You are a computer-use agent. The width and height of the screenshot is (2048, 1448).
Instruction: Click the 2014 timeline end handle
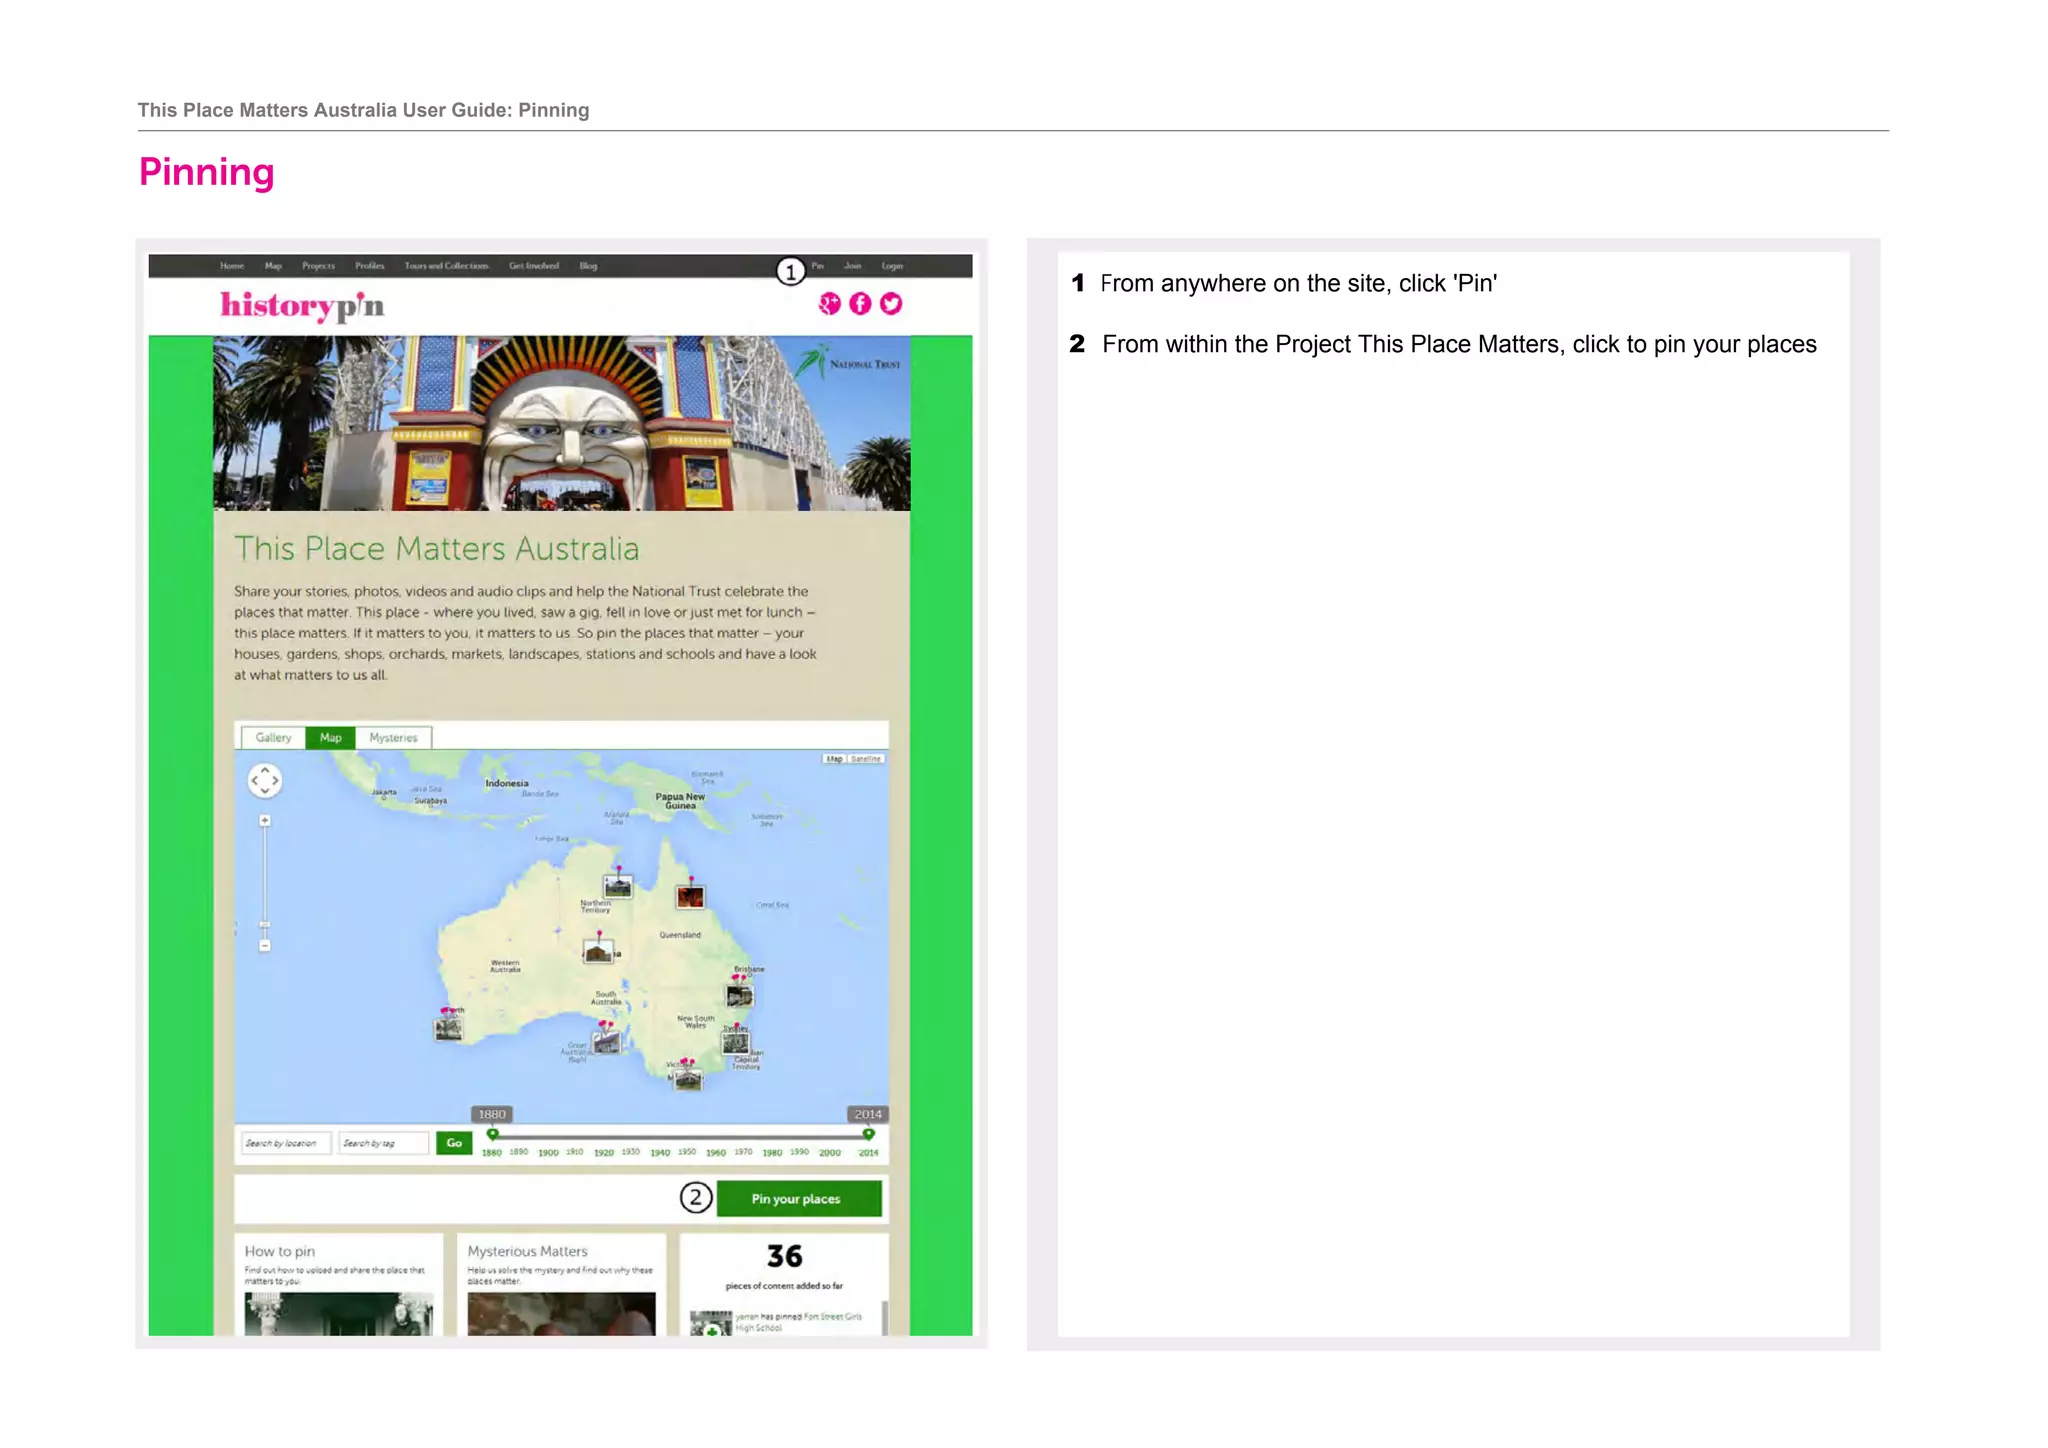868,1134
